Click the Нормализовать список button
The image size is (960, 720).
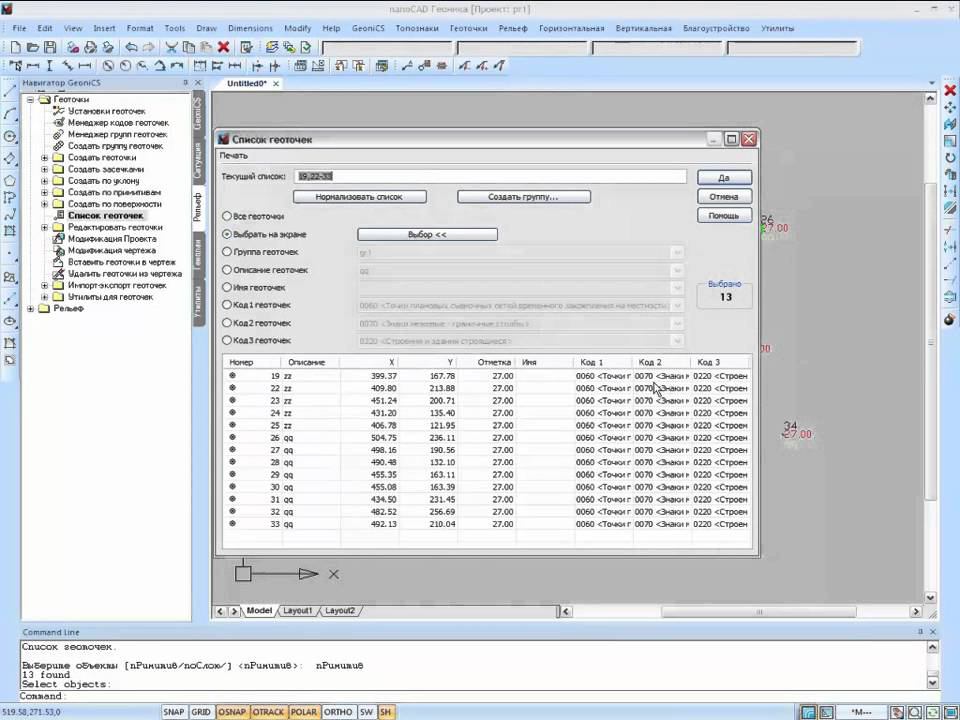click(x=359, y=197)
